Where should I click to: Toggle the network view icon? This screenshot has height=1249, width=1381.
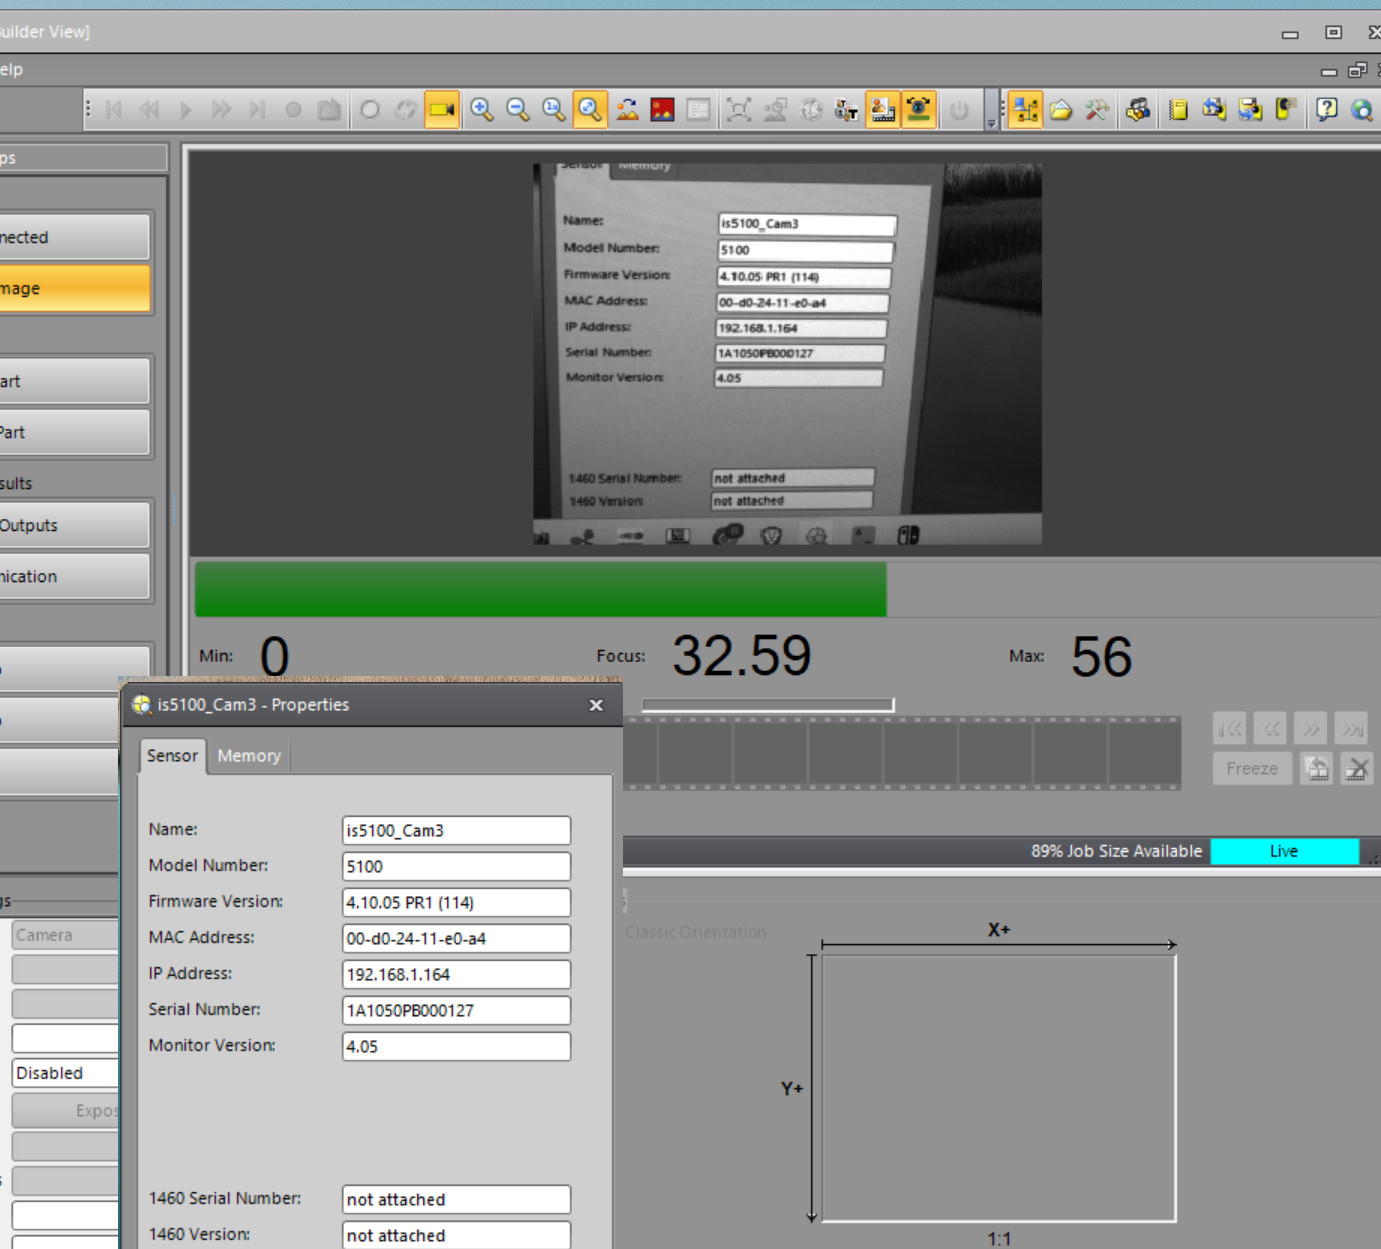tap(1025, 110)
